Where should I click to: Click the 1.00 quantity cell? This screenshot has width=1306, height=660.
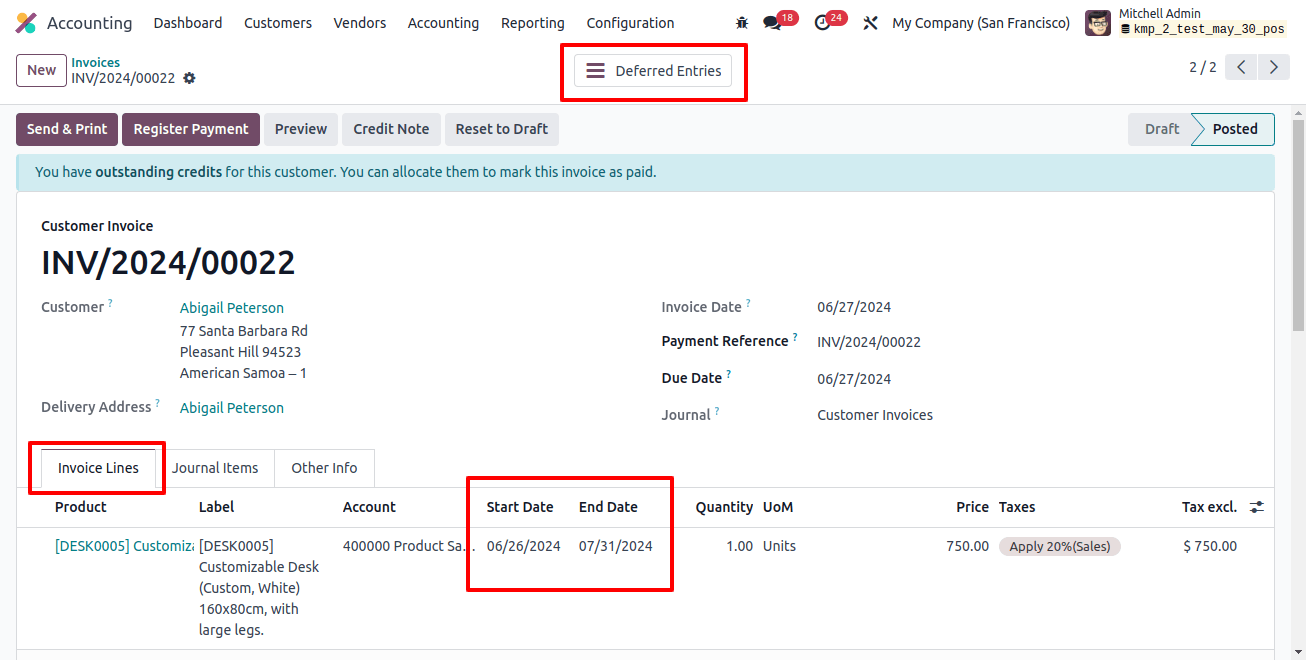coord(739,546)
